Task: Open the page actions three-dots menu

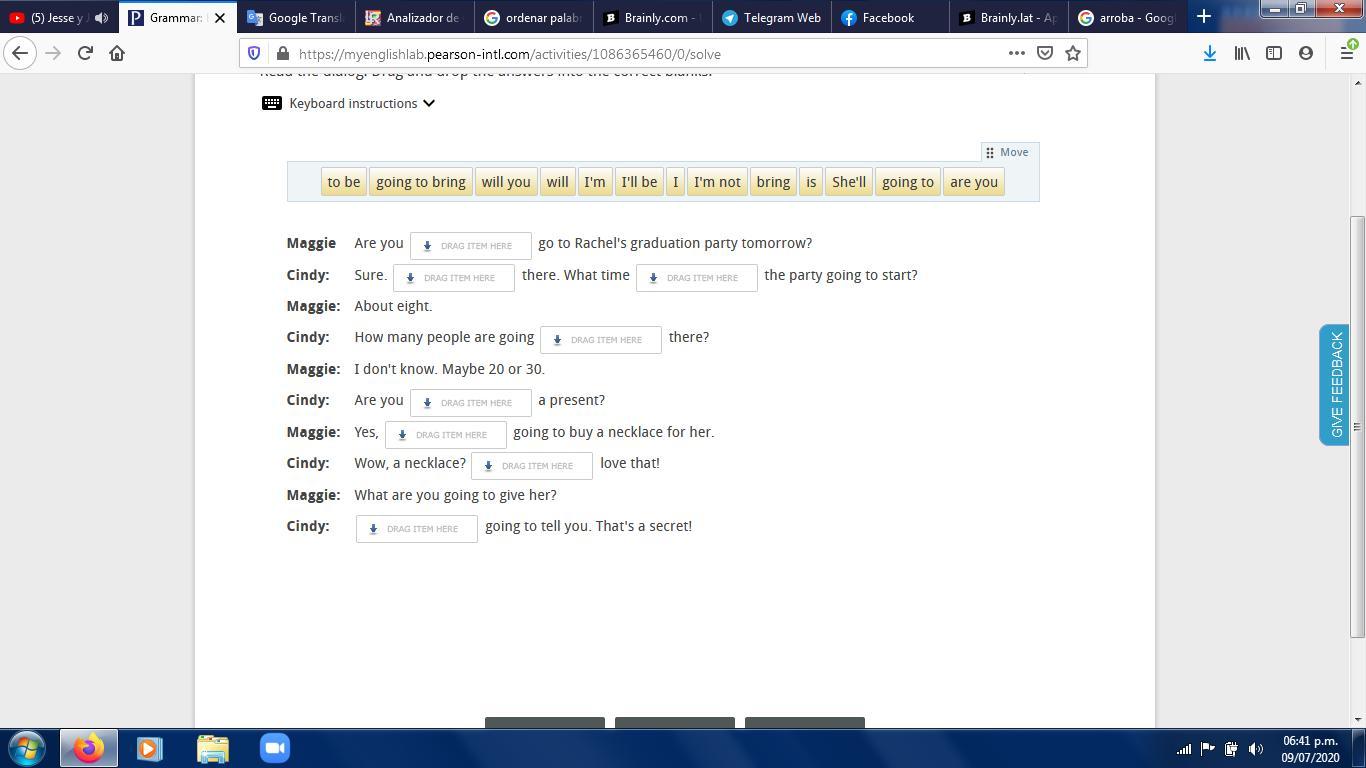Action: (1016, 53)
